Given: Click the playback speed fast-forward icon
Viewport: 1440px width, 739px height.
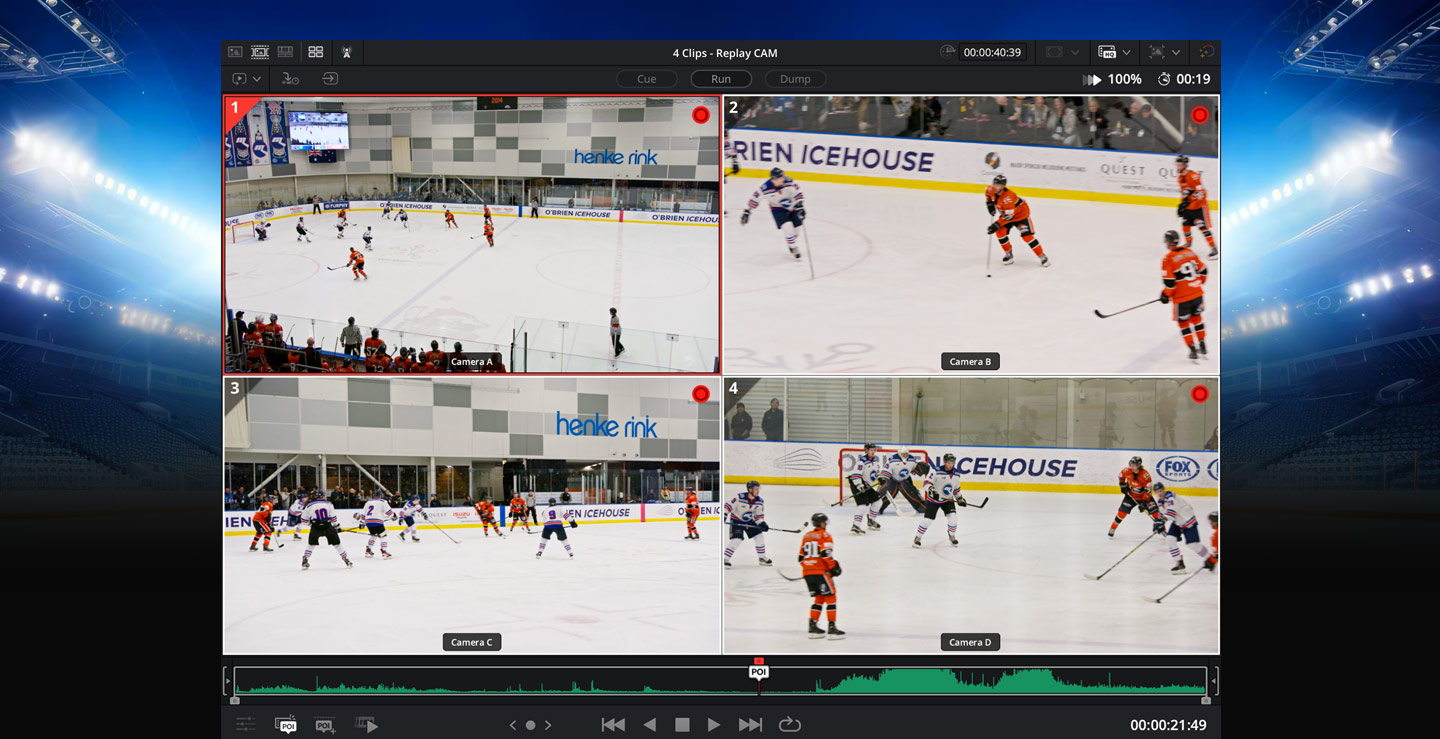Looking at the screenshot, I should [x=1092, y=79].
